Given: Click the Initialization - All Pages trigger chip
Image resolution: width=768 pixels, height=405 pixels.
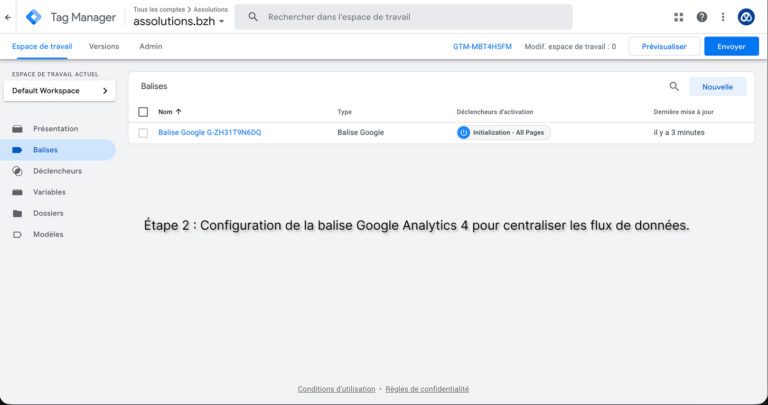Looking at the screenshot, I should coord(504,133).
